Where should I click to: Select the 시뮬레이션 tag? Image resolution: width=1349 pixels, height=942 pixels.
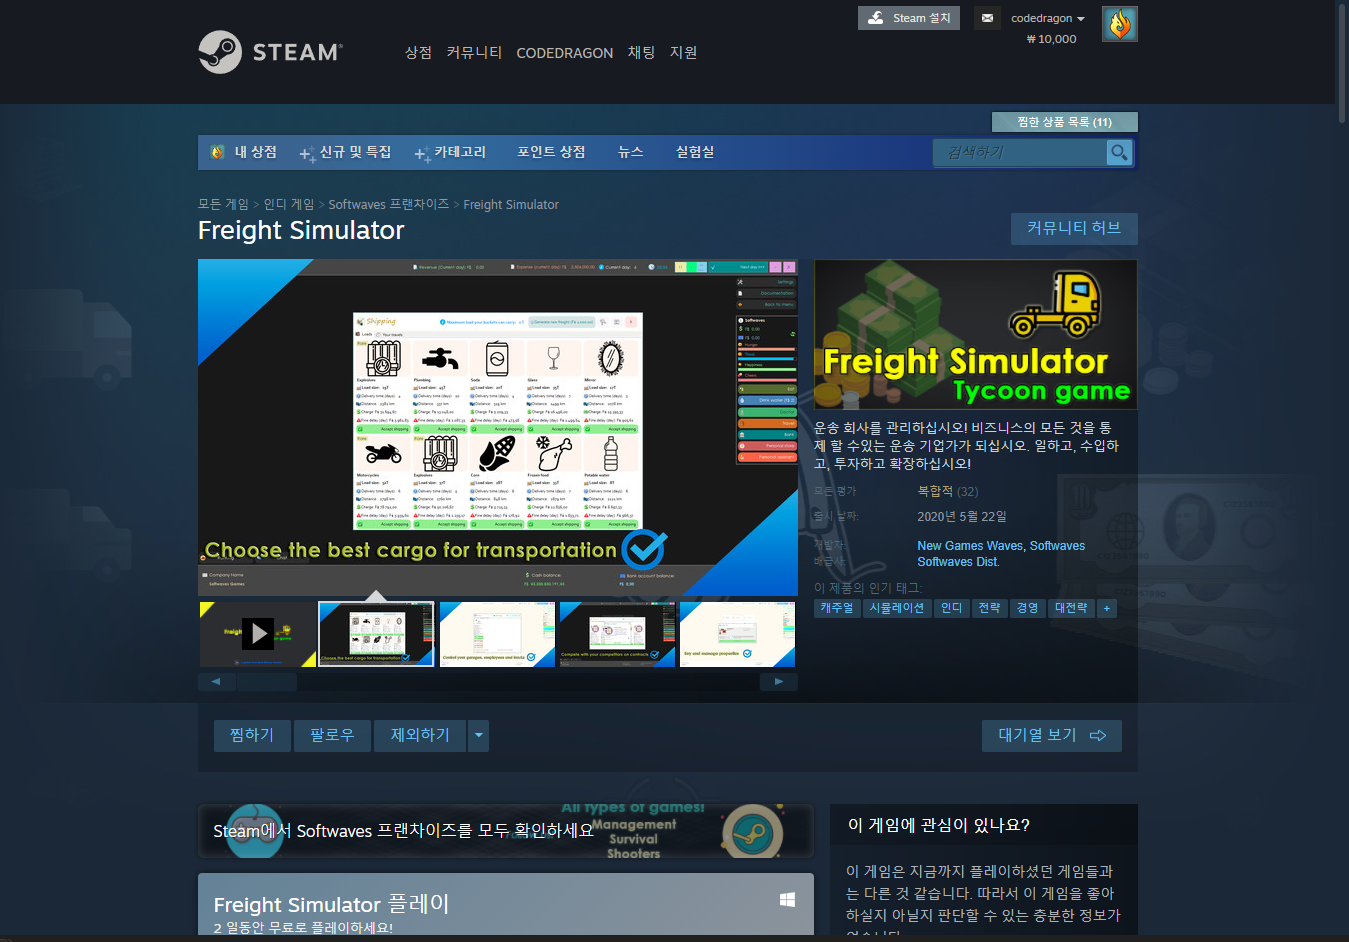(897, 608)
